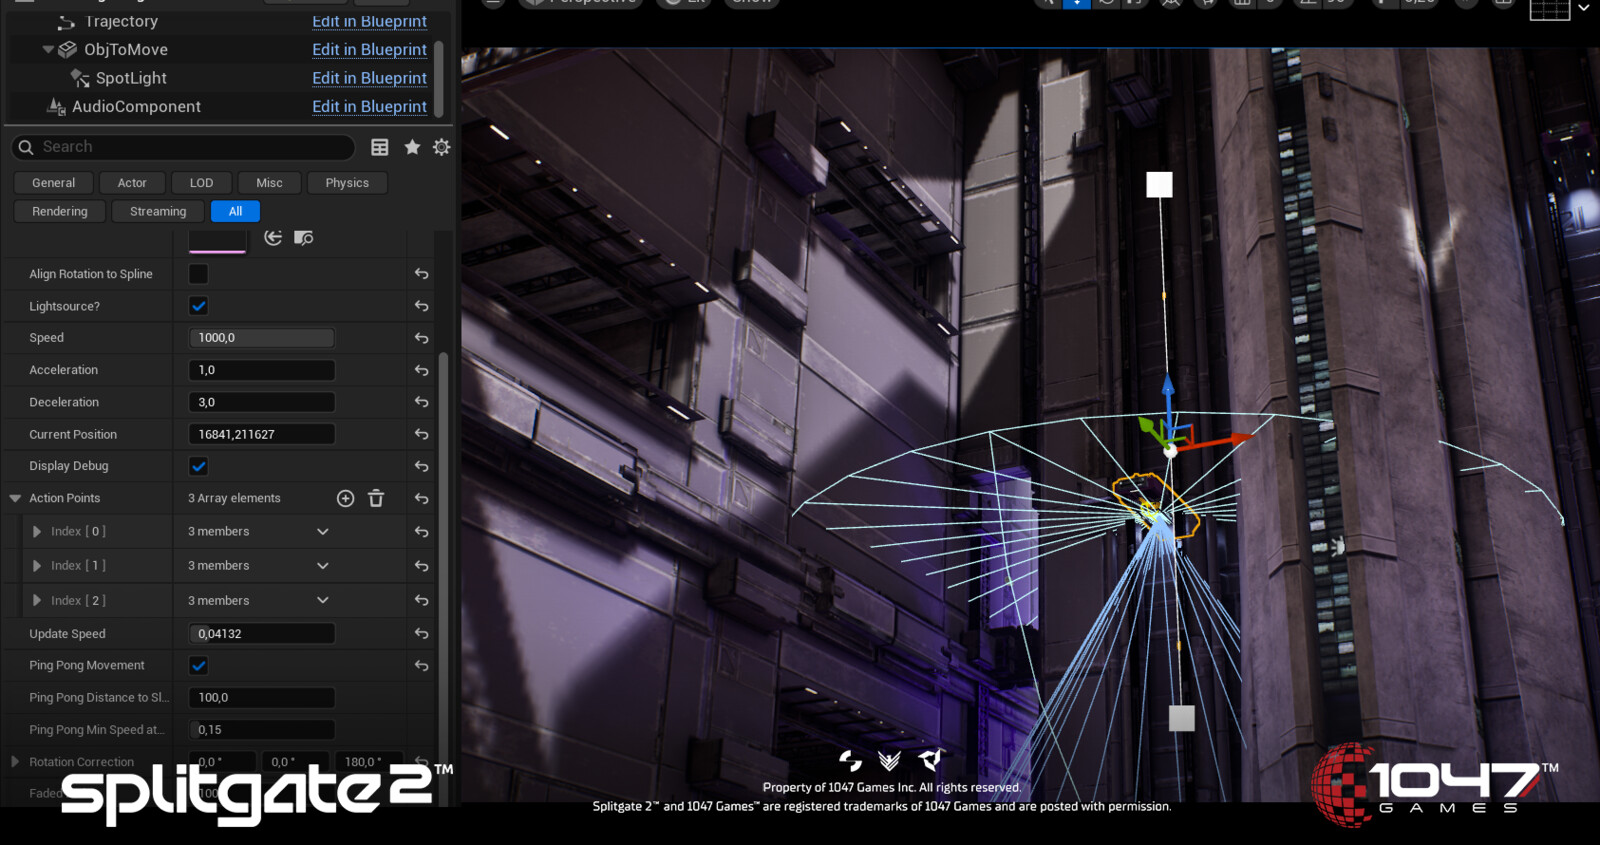Select the ObjToMove component row
The width and height of the screenshot is (1600, 845).
tap(125, 49)
